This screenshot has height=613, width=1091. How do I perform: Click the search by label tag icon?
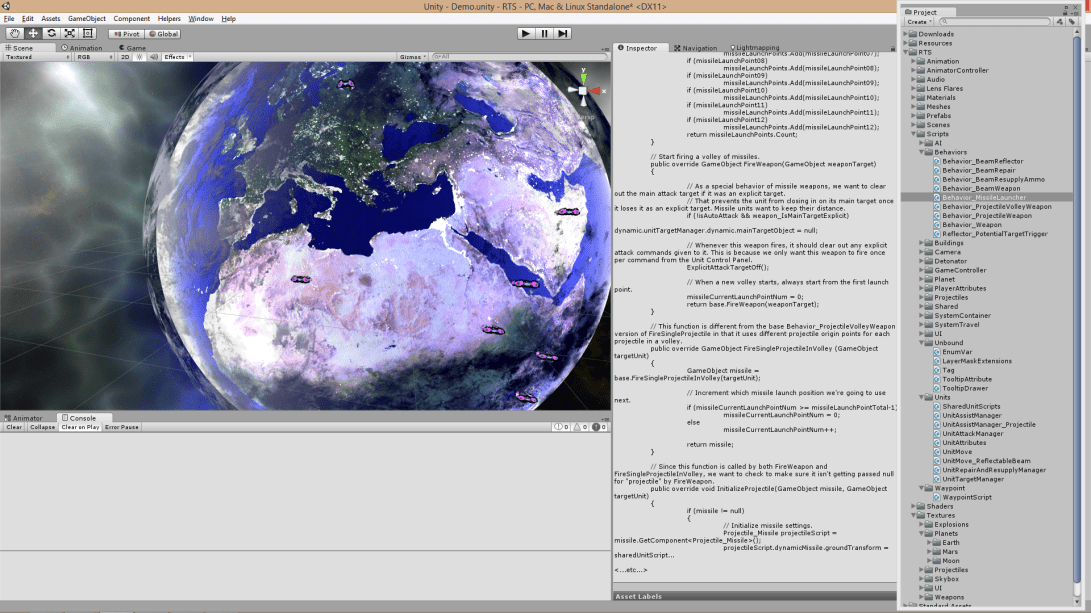pos(1071,21)
